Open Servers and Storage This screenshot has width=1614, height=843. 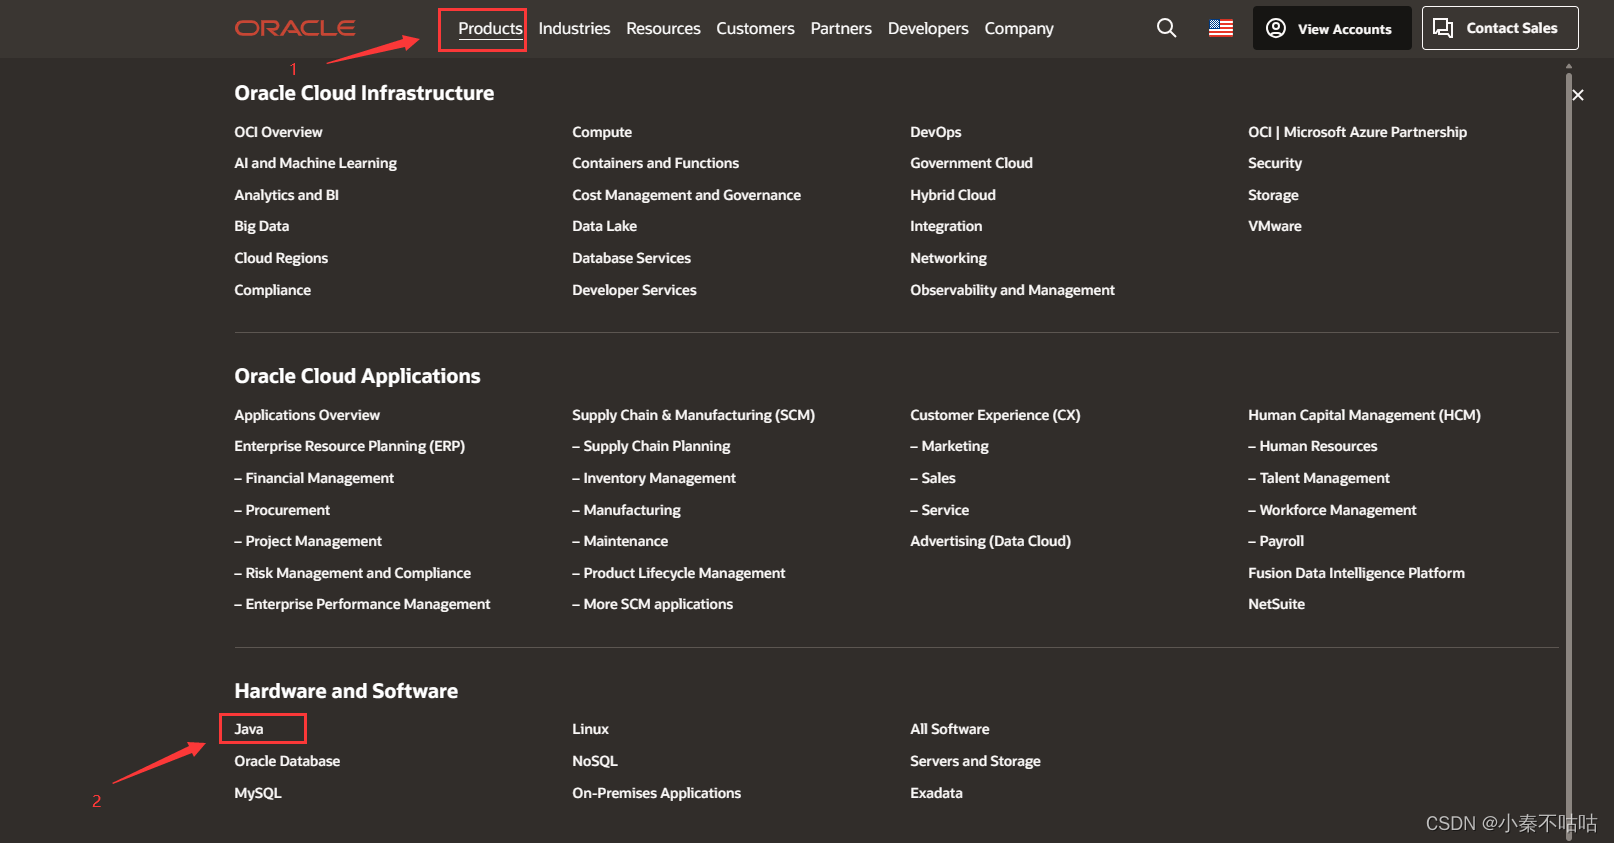975,761
